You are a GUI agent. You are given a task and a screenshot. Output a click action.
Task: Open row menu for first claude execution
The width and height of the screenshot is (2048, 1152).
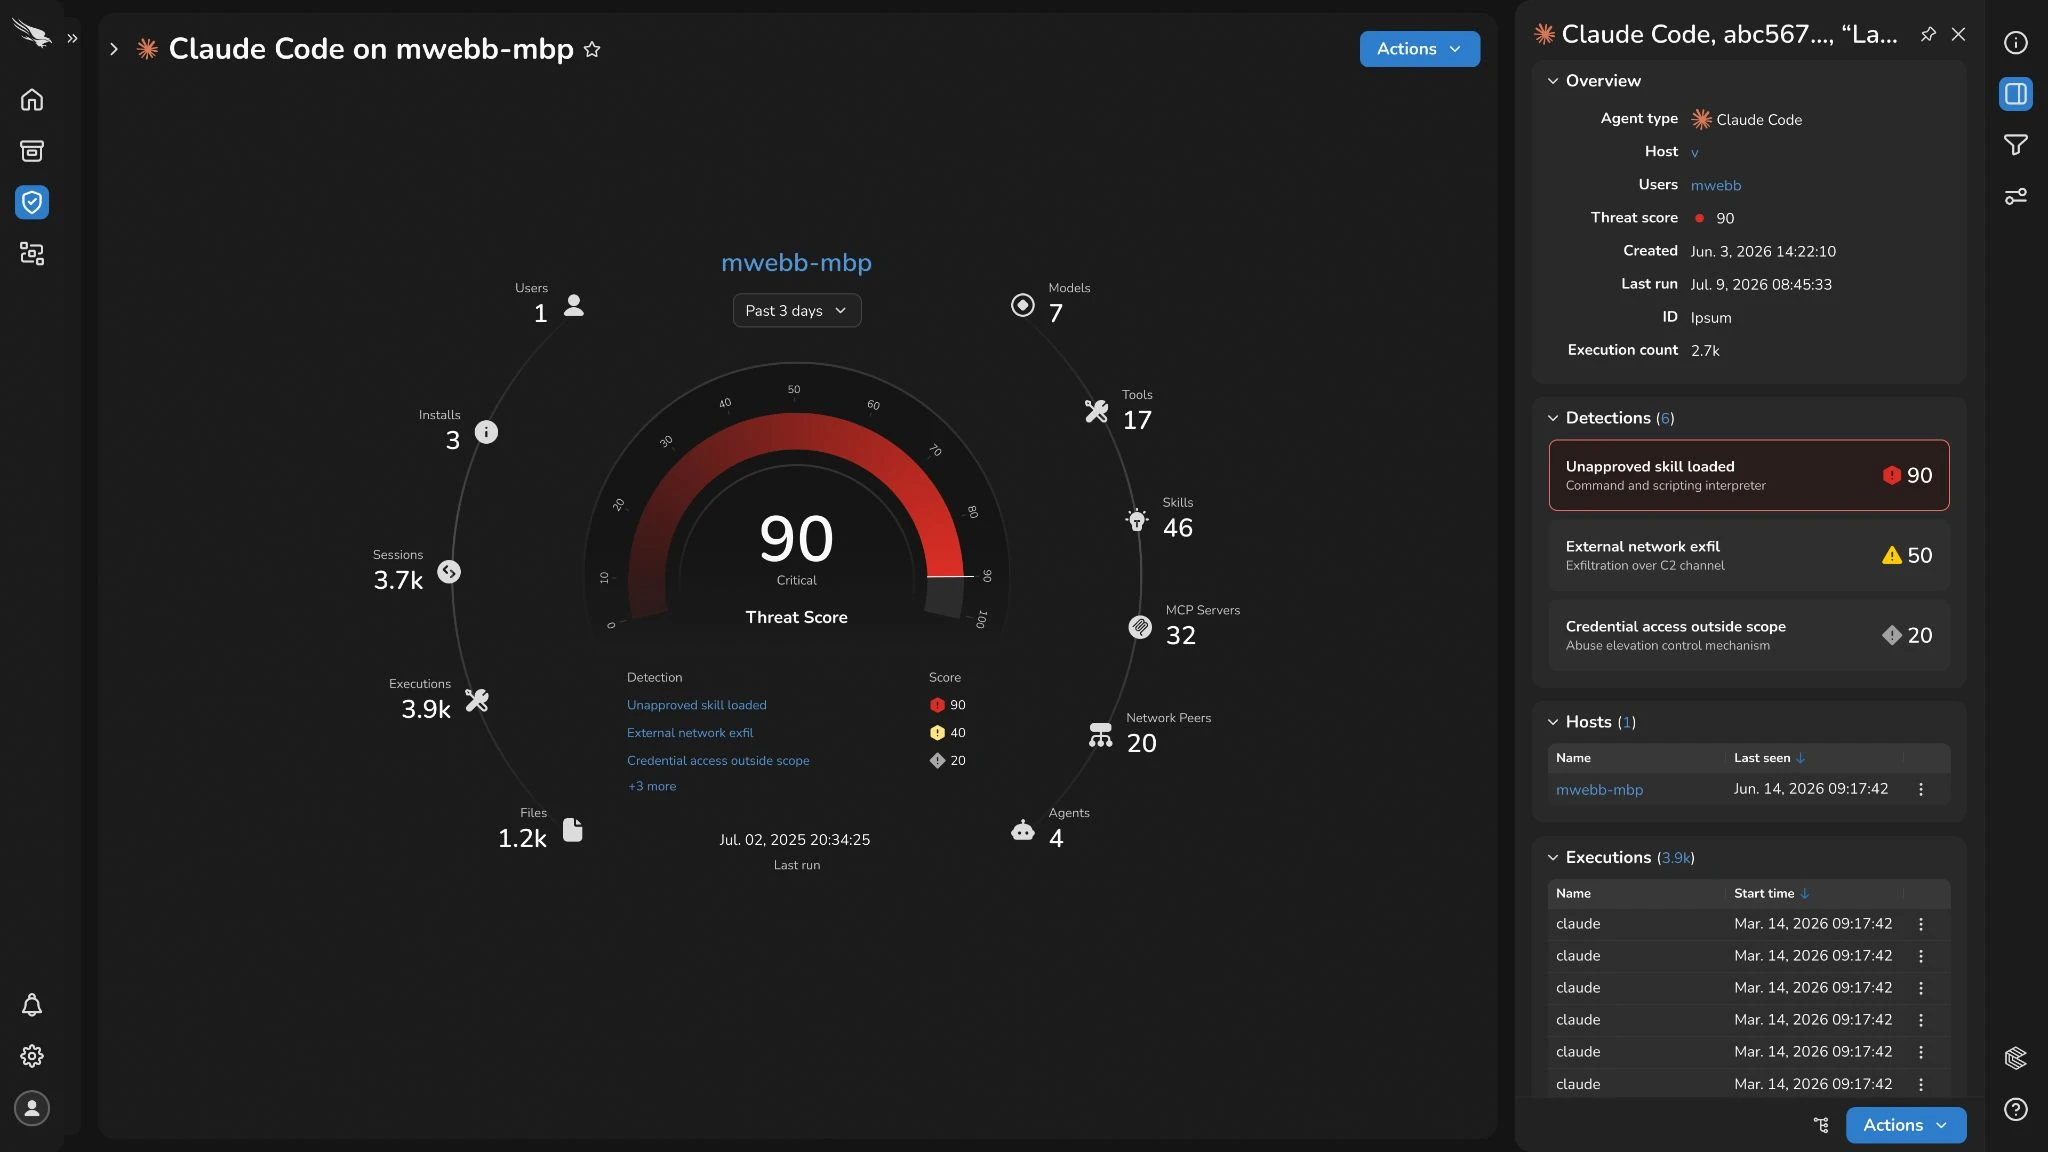[x=1920, y=924]
